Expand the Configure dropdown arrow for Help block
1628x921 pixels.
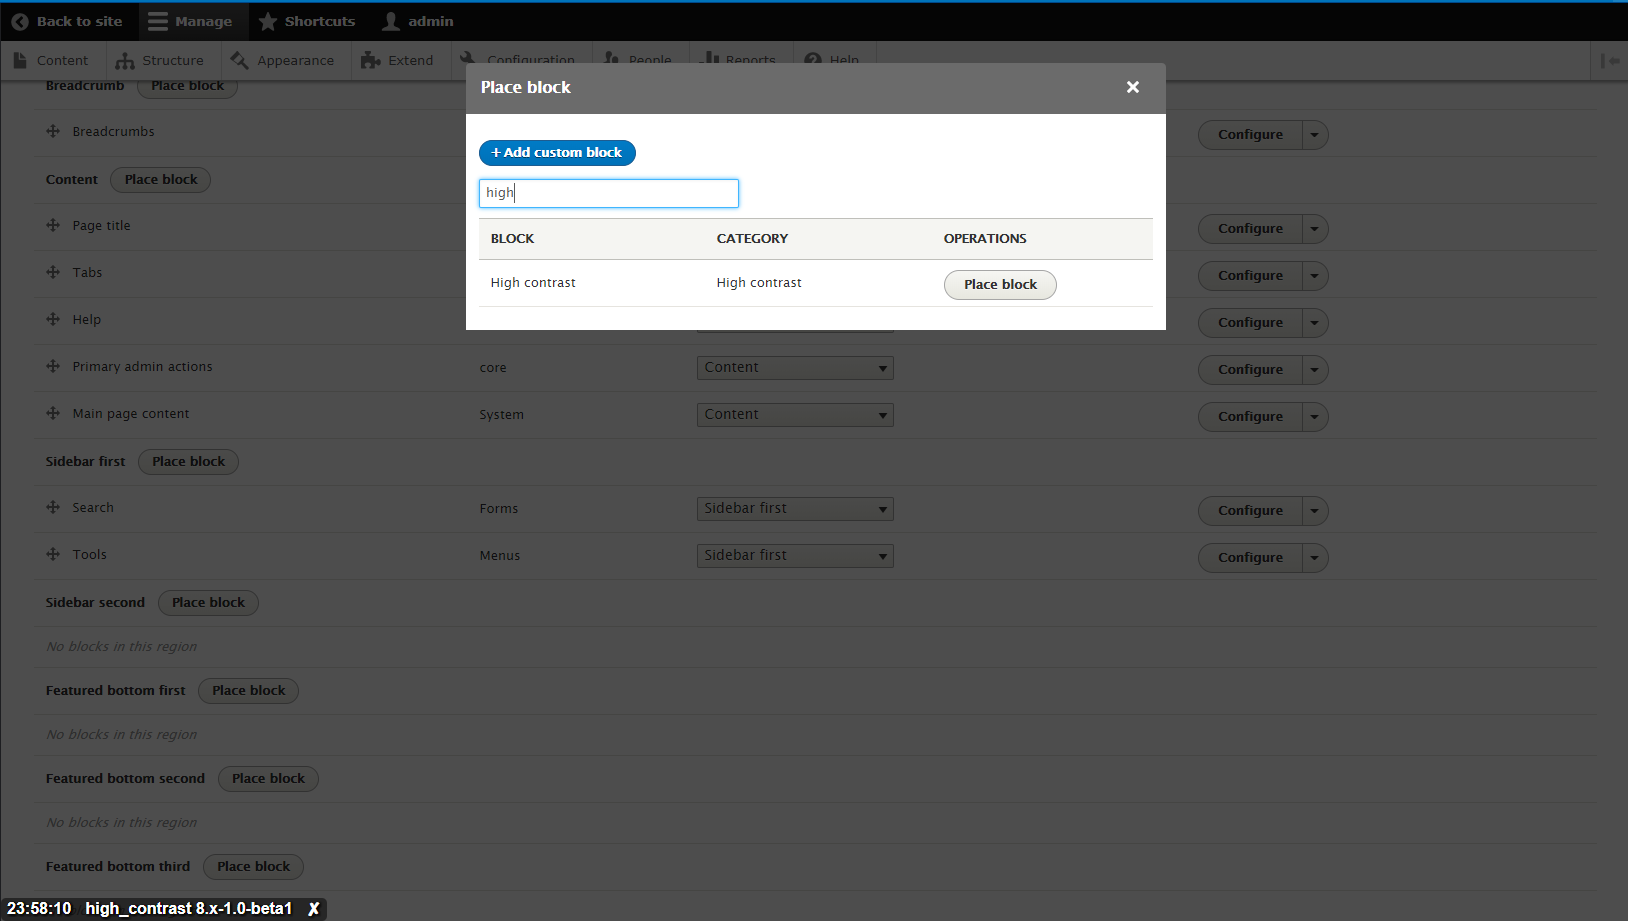(x=1314, y=322)
